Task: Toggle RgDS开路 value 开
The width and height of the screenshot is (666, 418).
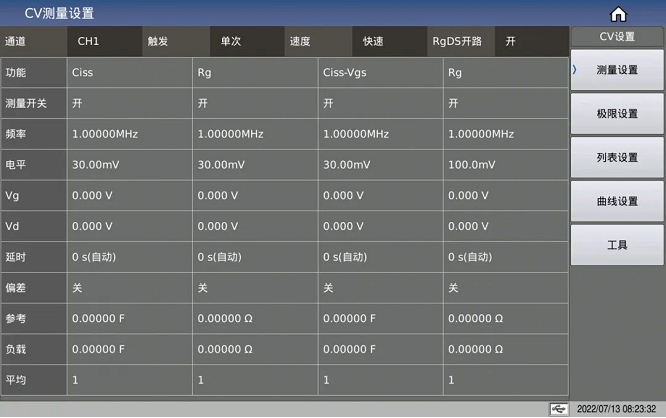Action: (532, 41)
